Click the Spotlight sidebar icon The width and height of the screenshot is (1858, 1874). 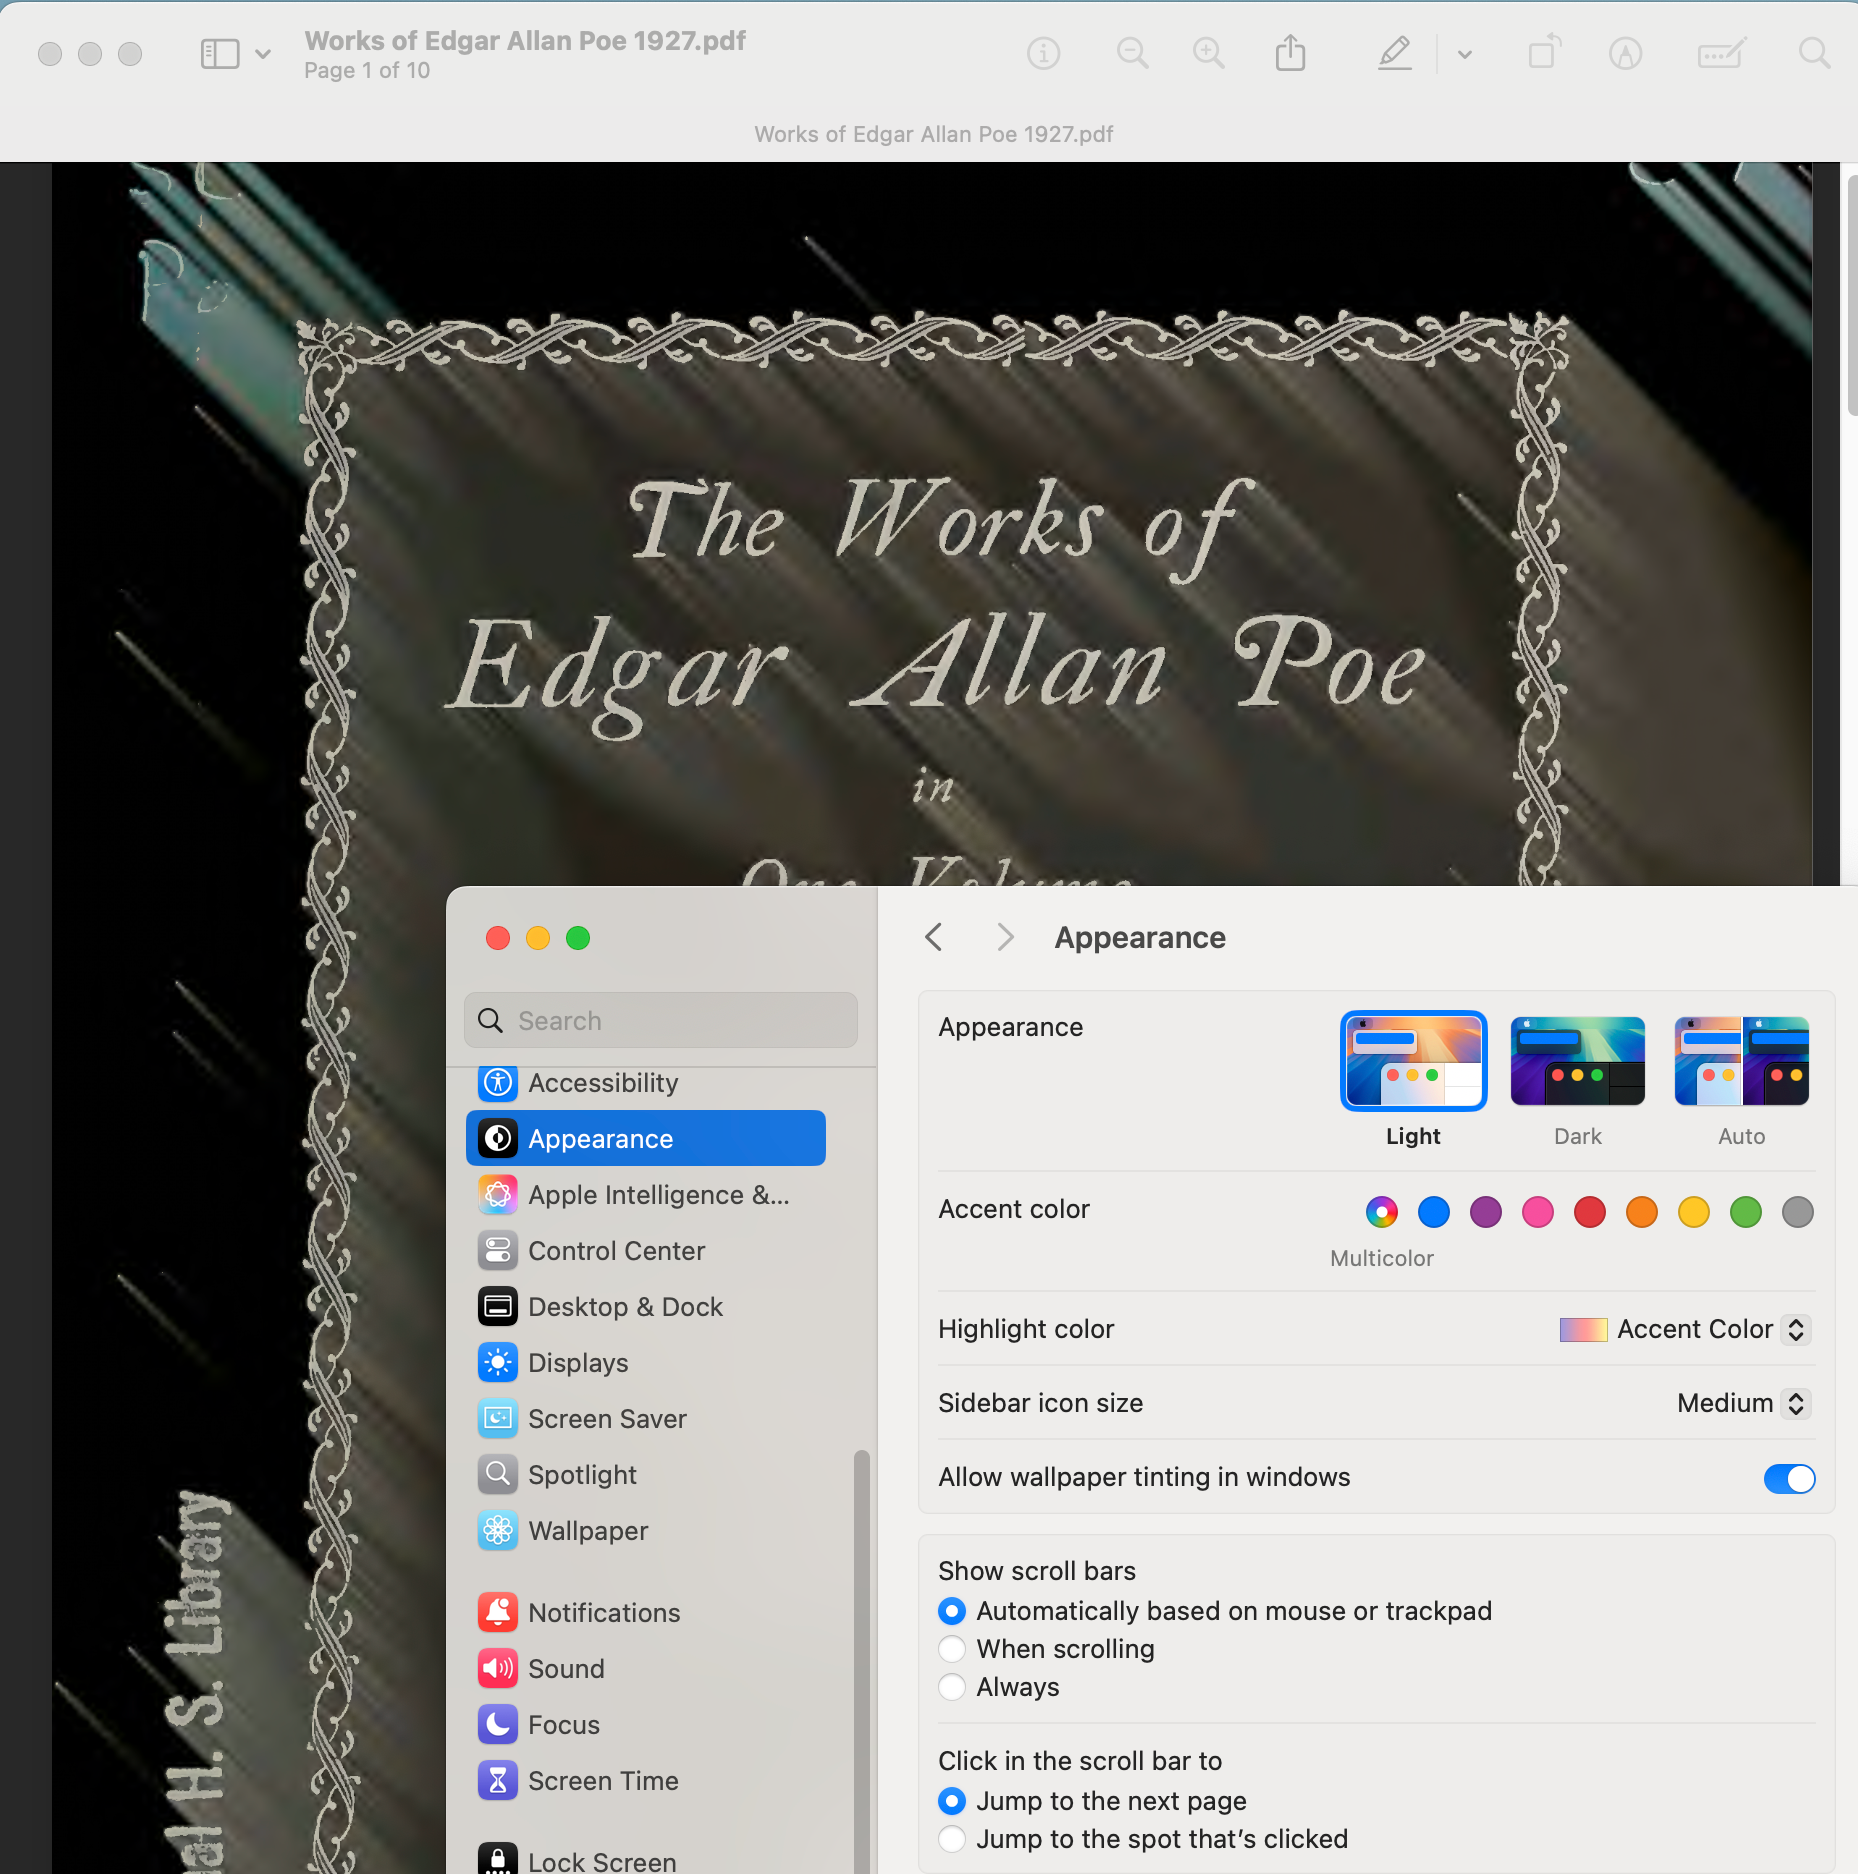point(498,1474)
